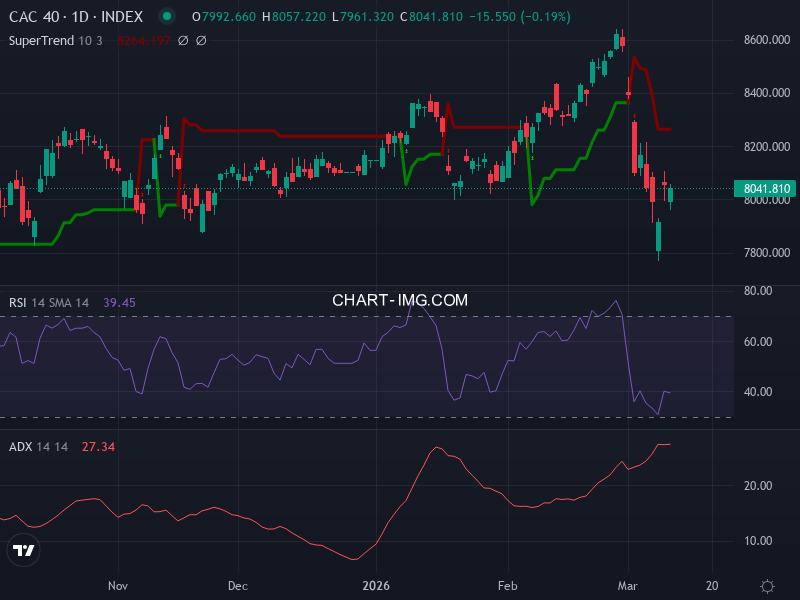Select the Mar label on the time axis
Image resolution: width=800 pixels, height=600 pixels.
point(628,586)
